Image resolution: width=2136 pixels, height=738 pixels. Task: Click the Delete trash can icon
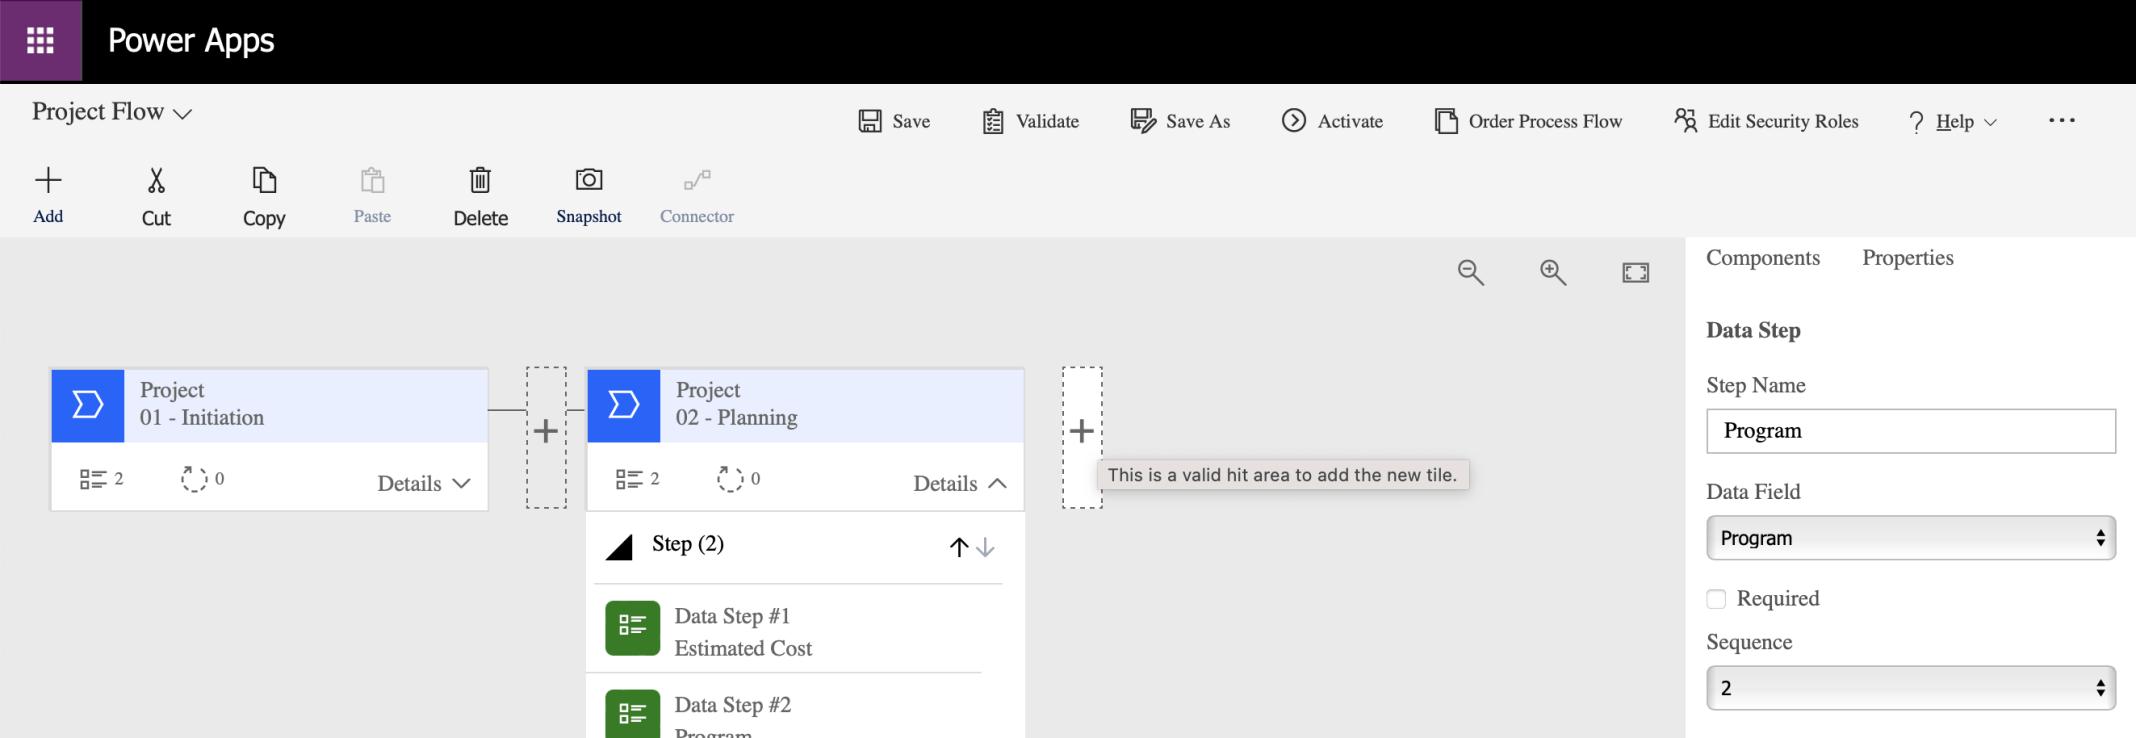[x=480, y=181]
